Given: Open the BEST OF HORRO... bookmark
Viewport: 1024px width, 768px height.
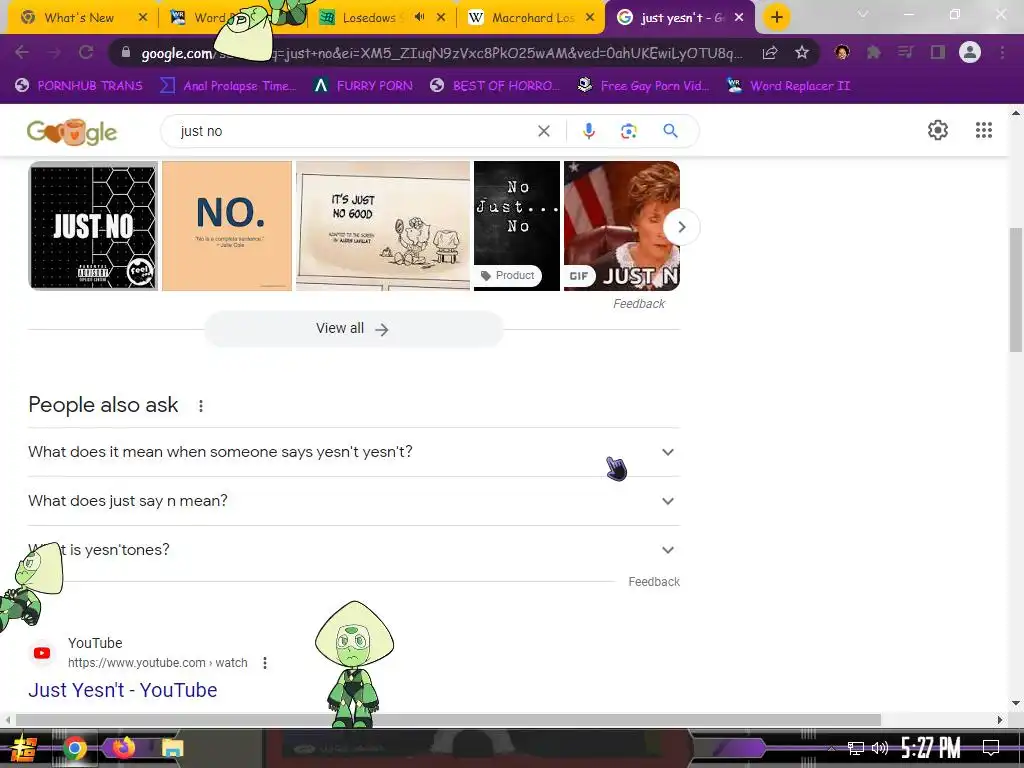Looking at the screenshot, I should [495, 86].
